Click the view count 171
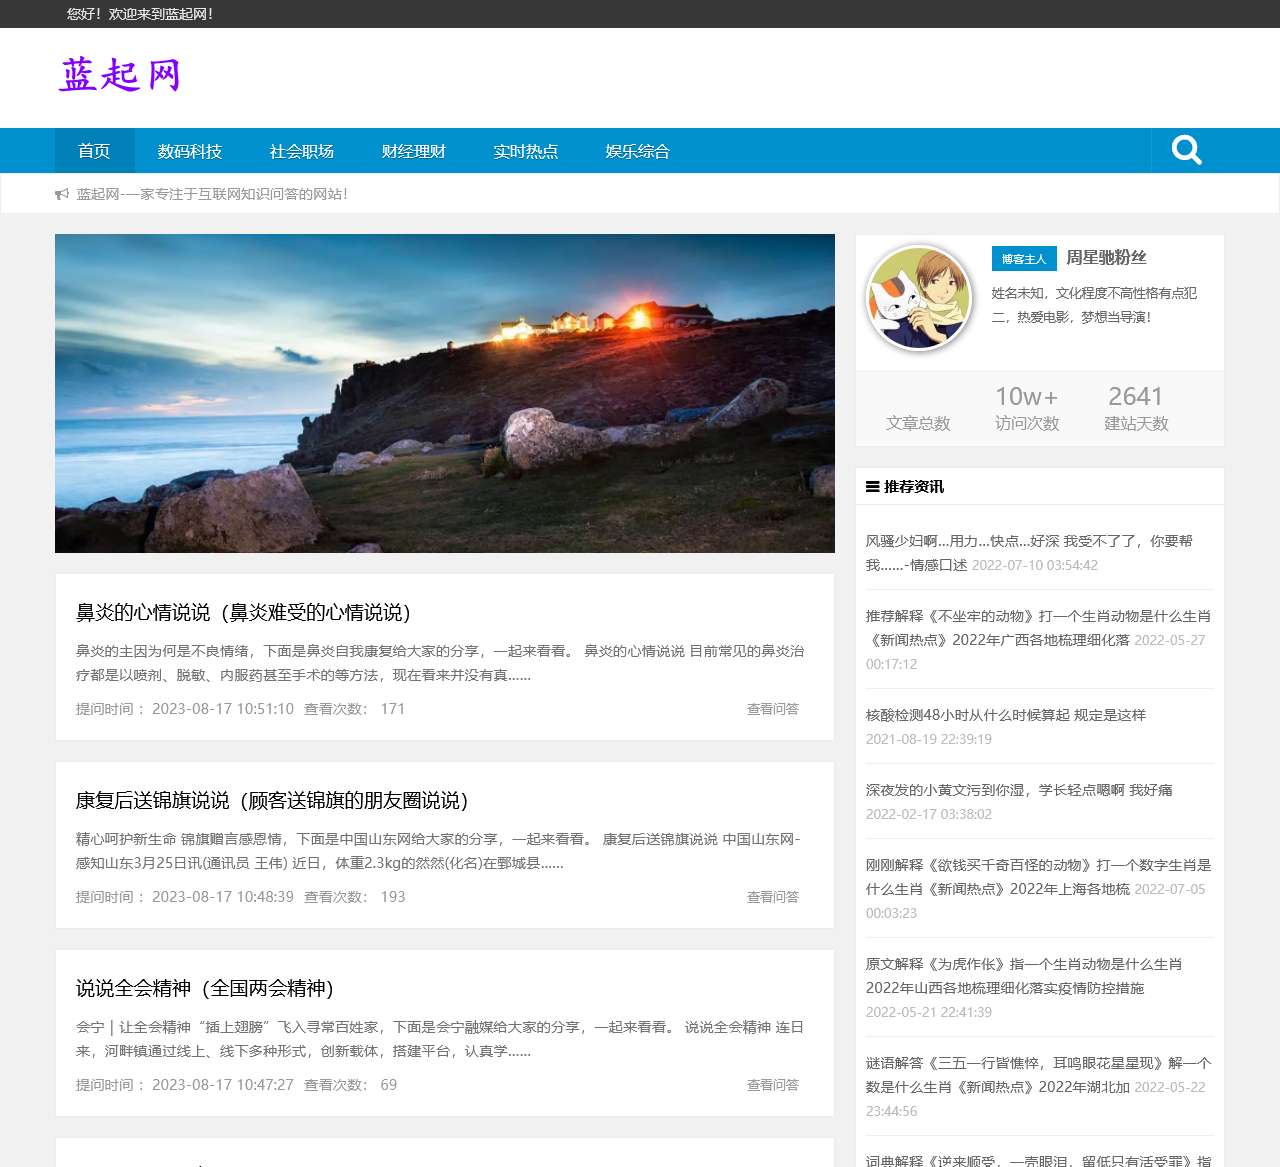This screenshot has height=1167, width=1280. click(x=393, y=709)
